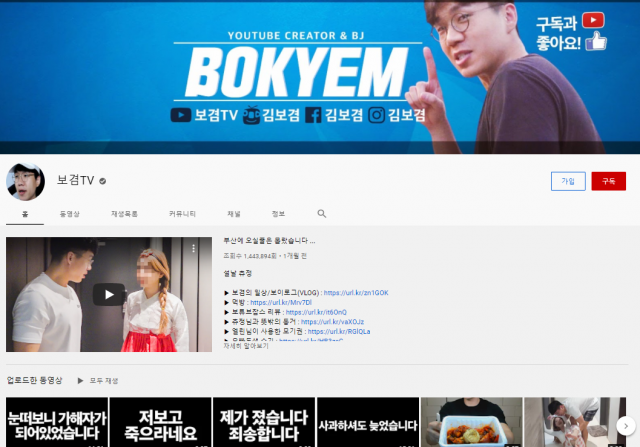Open the 재생목록 tab
The width and height of the screenshot is (640, 447).
[x=124, y=214]
